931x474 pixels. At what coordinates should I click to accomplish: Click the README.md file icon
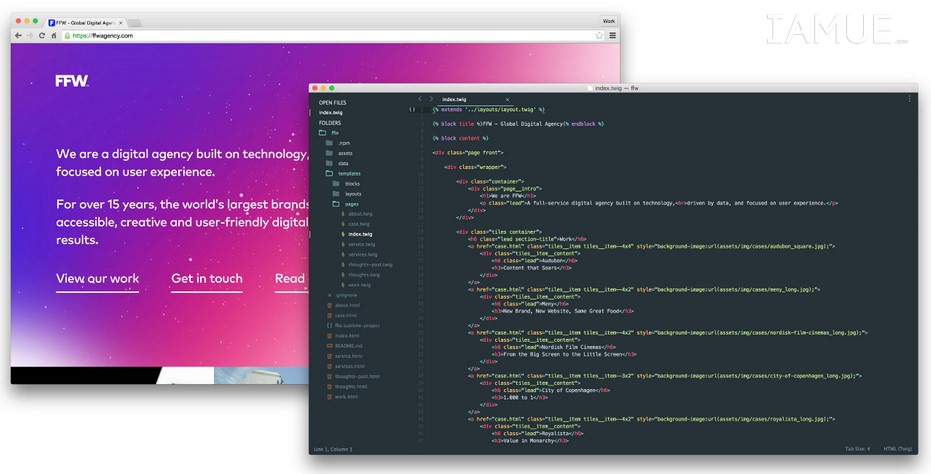click(x=330, y=346)
